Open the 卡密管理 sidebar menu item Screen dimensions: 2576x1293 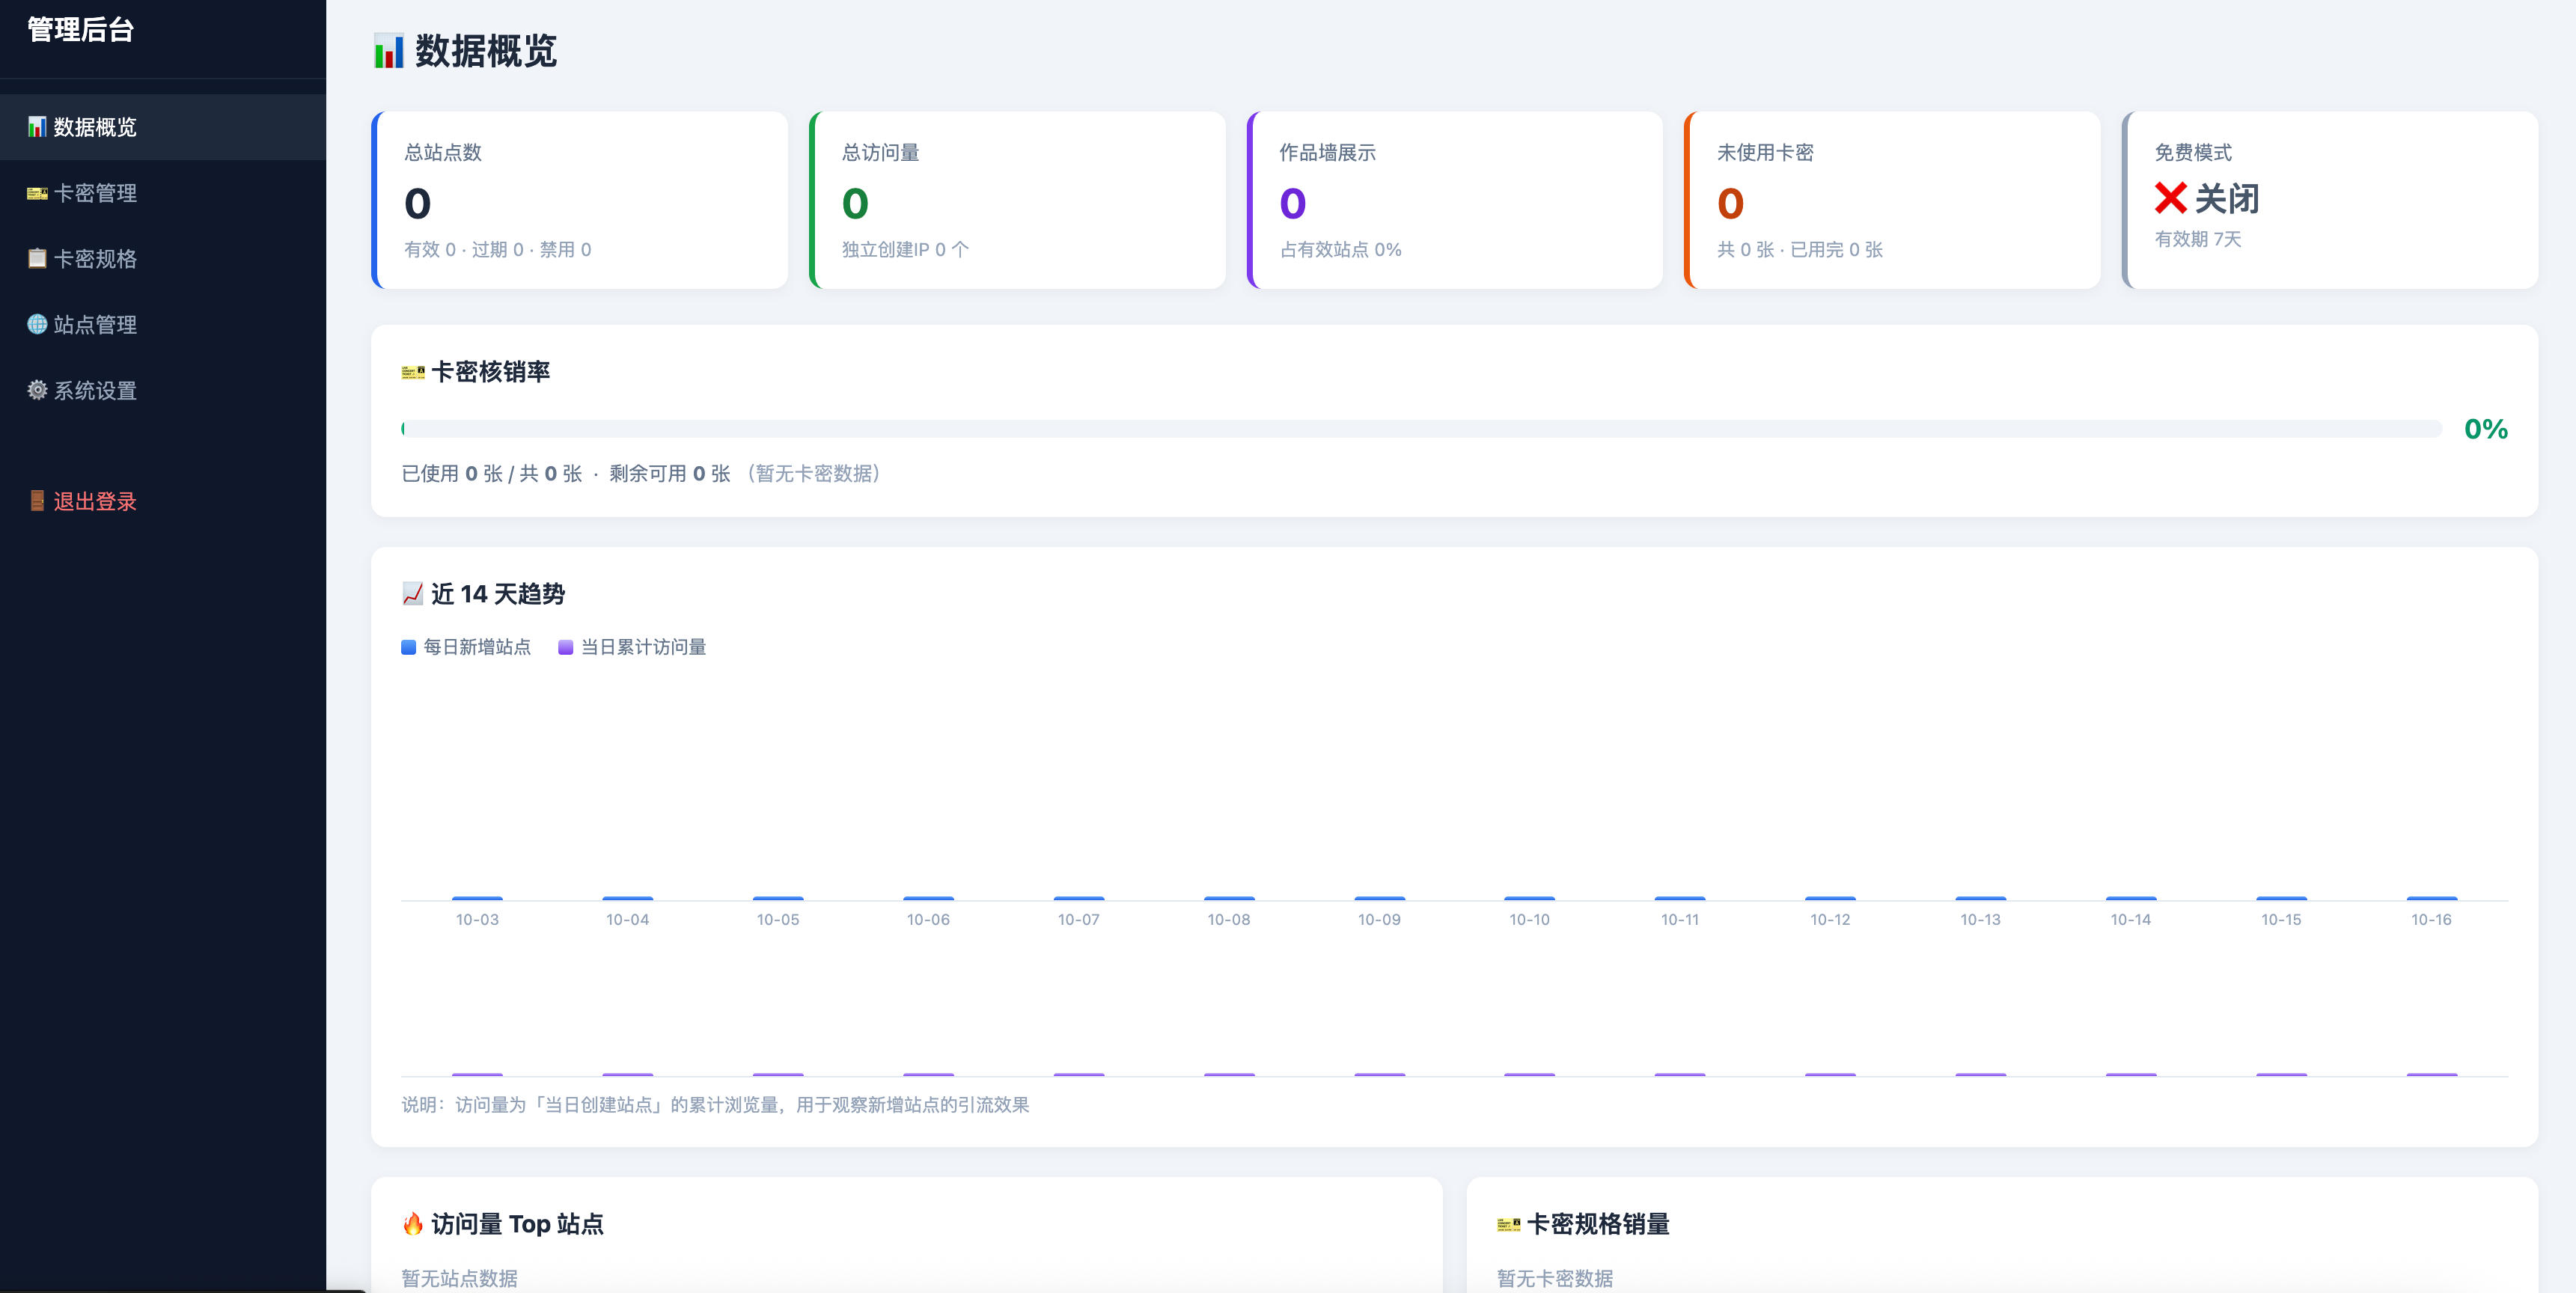(x=163, y=193)
